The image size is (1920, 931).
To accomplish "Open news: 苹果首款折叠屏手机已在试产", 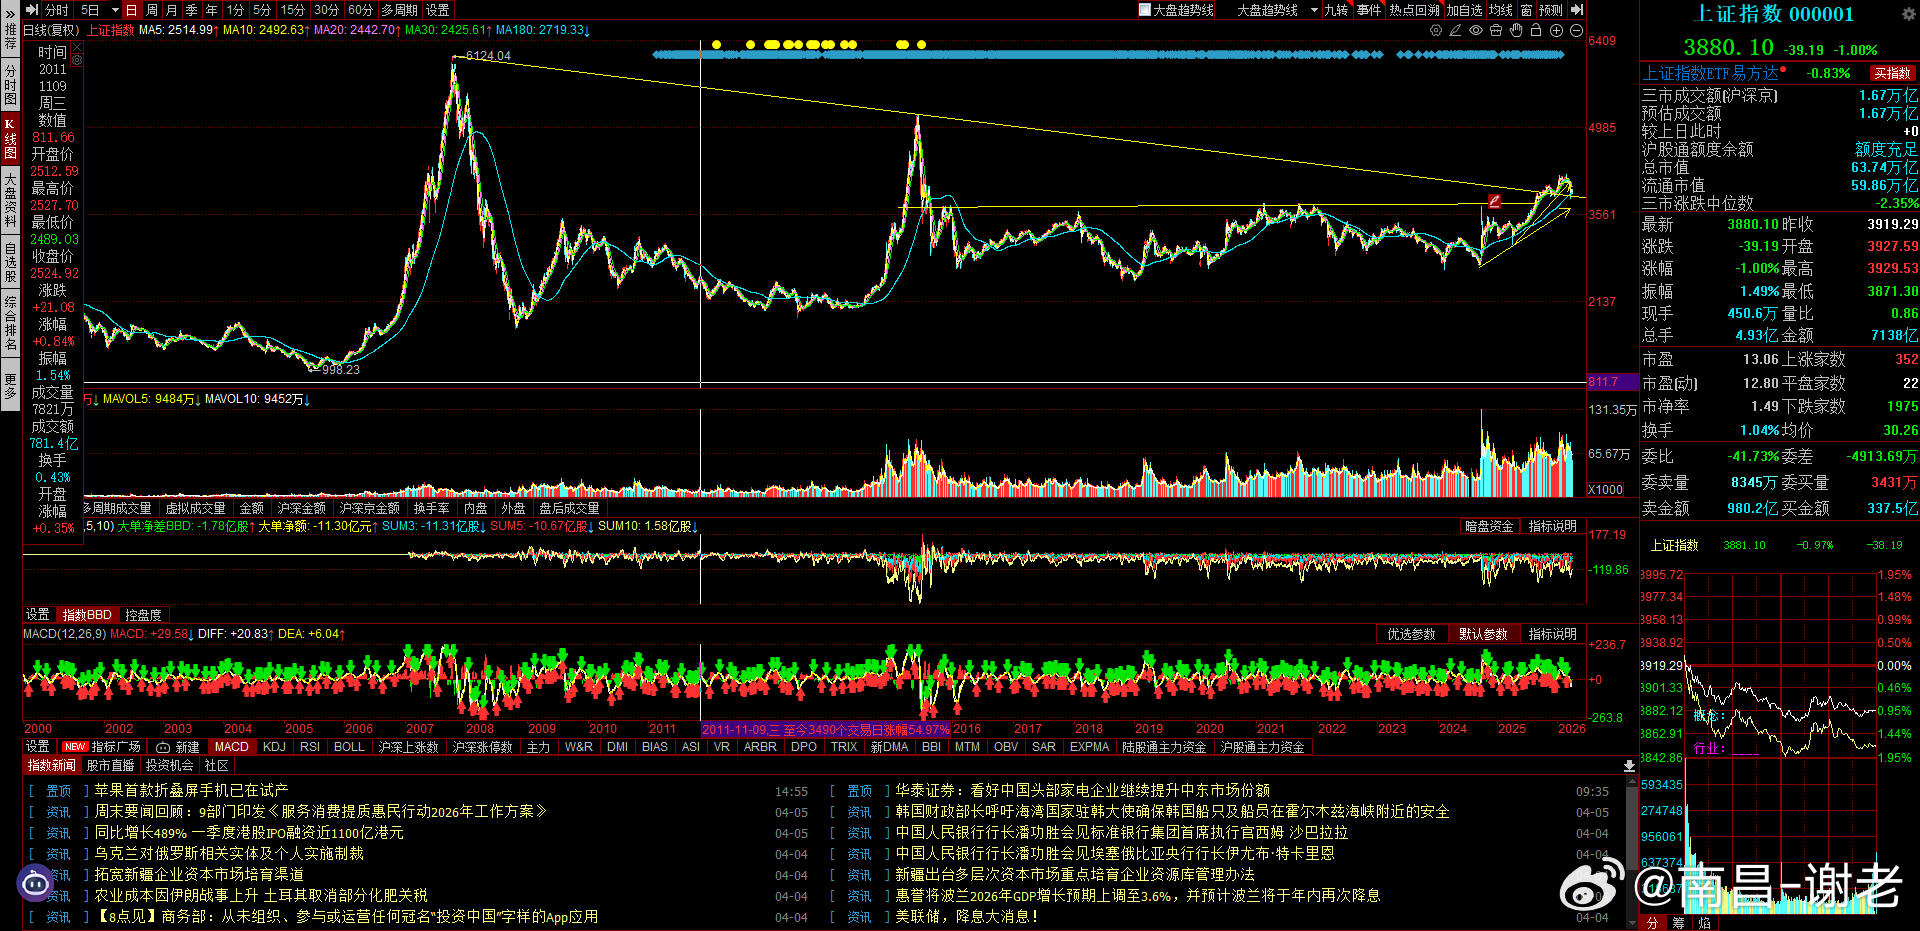I will [x=191, y=790].
